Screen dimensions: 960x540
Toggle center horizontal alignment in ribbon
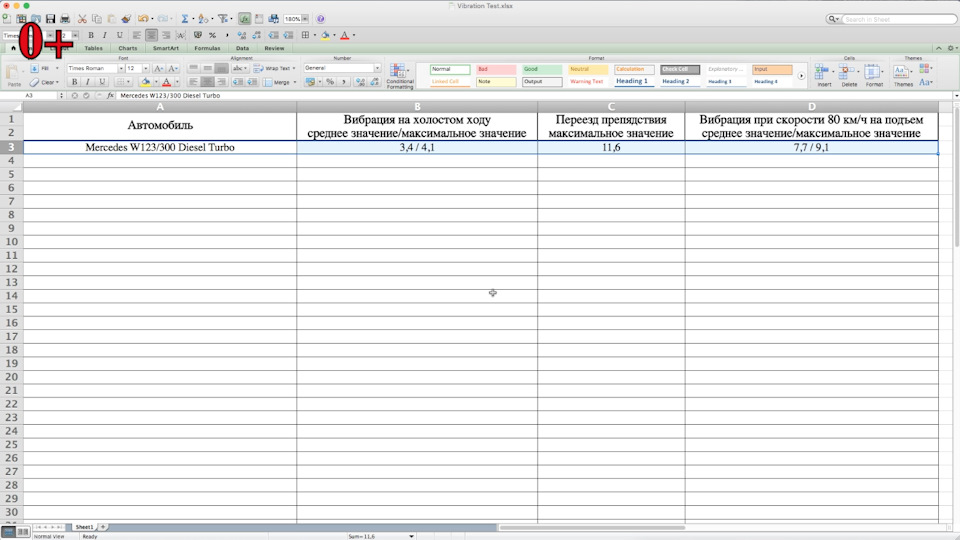pyautogui.click(x=208, y=81)
